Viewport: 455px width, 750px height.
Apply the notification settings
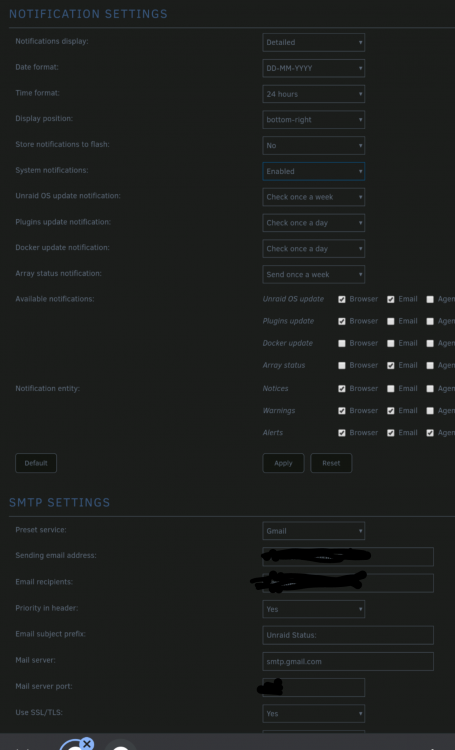tap(283, 463)
